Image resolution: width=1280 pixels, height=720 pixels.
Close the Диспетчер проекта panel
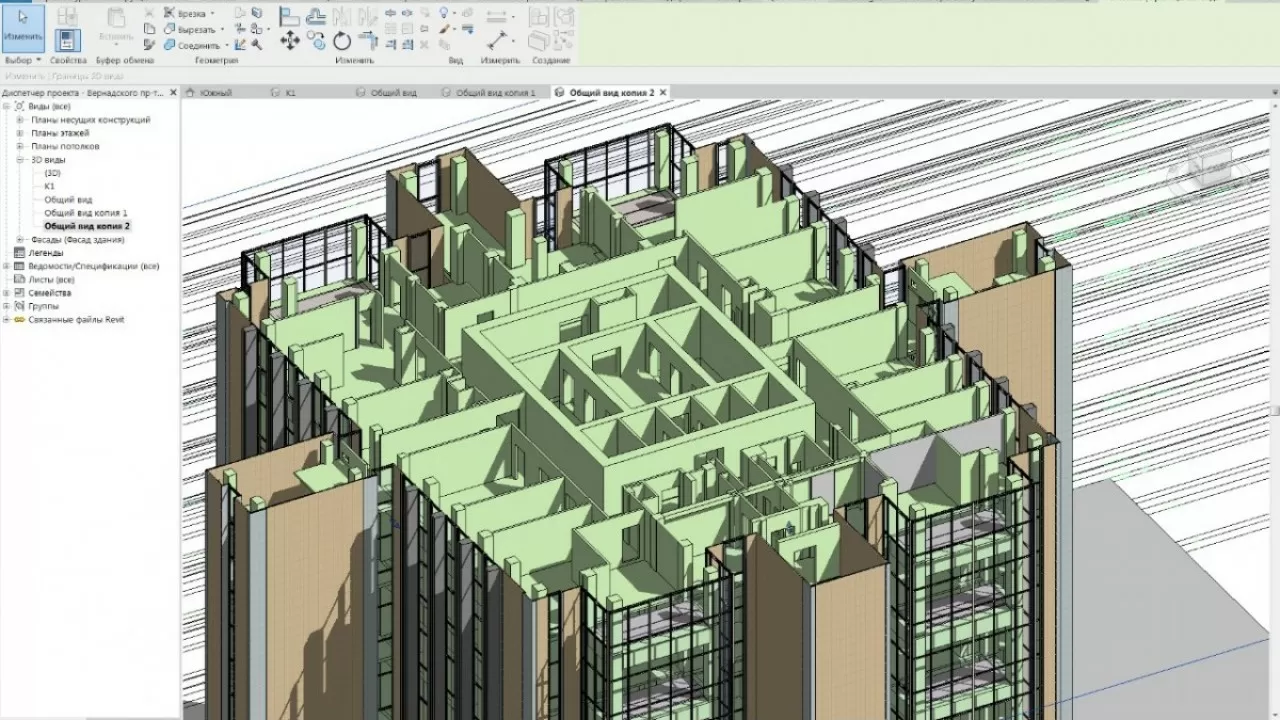(x=173, y=93)
